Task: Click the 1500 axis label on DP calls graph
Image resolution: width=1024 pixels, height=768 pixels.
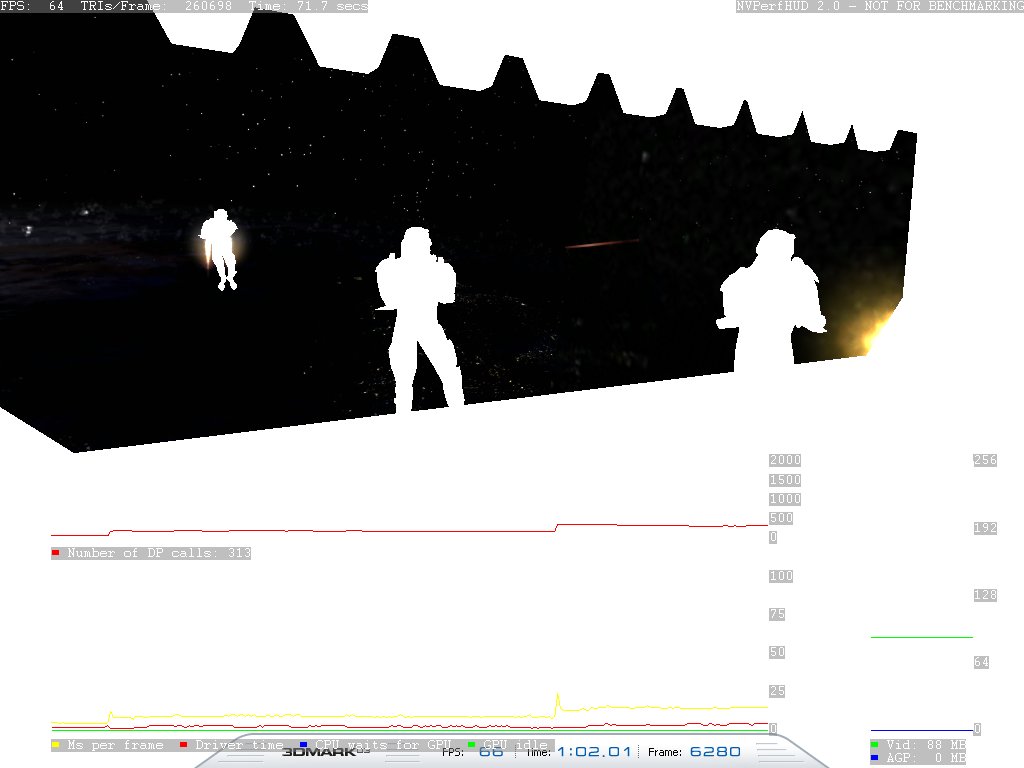Action: pos(785,479)
